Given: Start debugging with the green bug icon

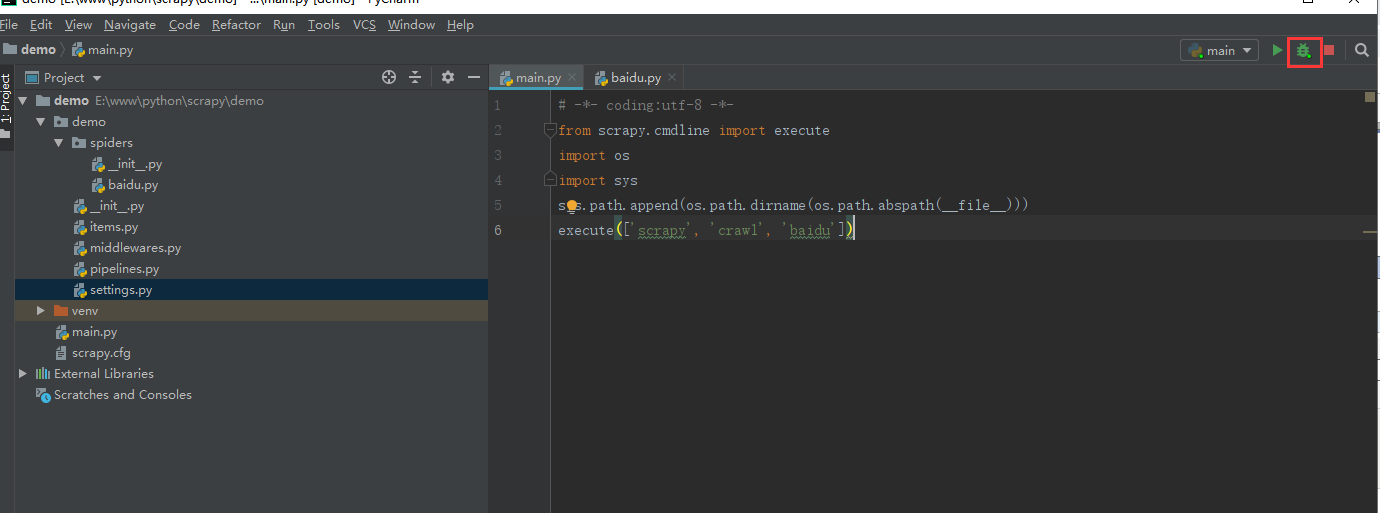Looking at the screenshot, I should coord(1304,50).
